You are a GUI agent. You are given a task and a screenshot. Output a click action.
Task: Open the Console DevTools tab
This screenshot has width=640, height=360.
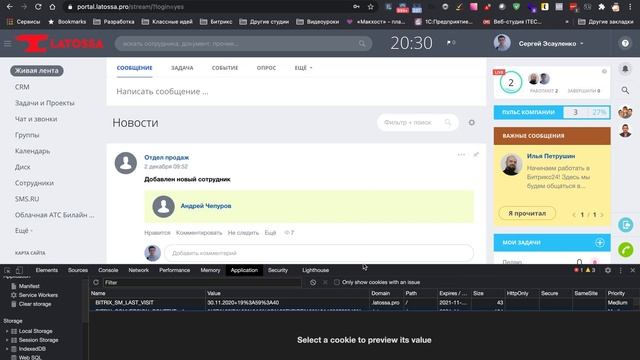(108, 270)
